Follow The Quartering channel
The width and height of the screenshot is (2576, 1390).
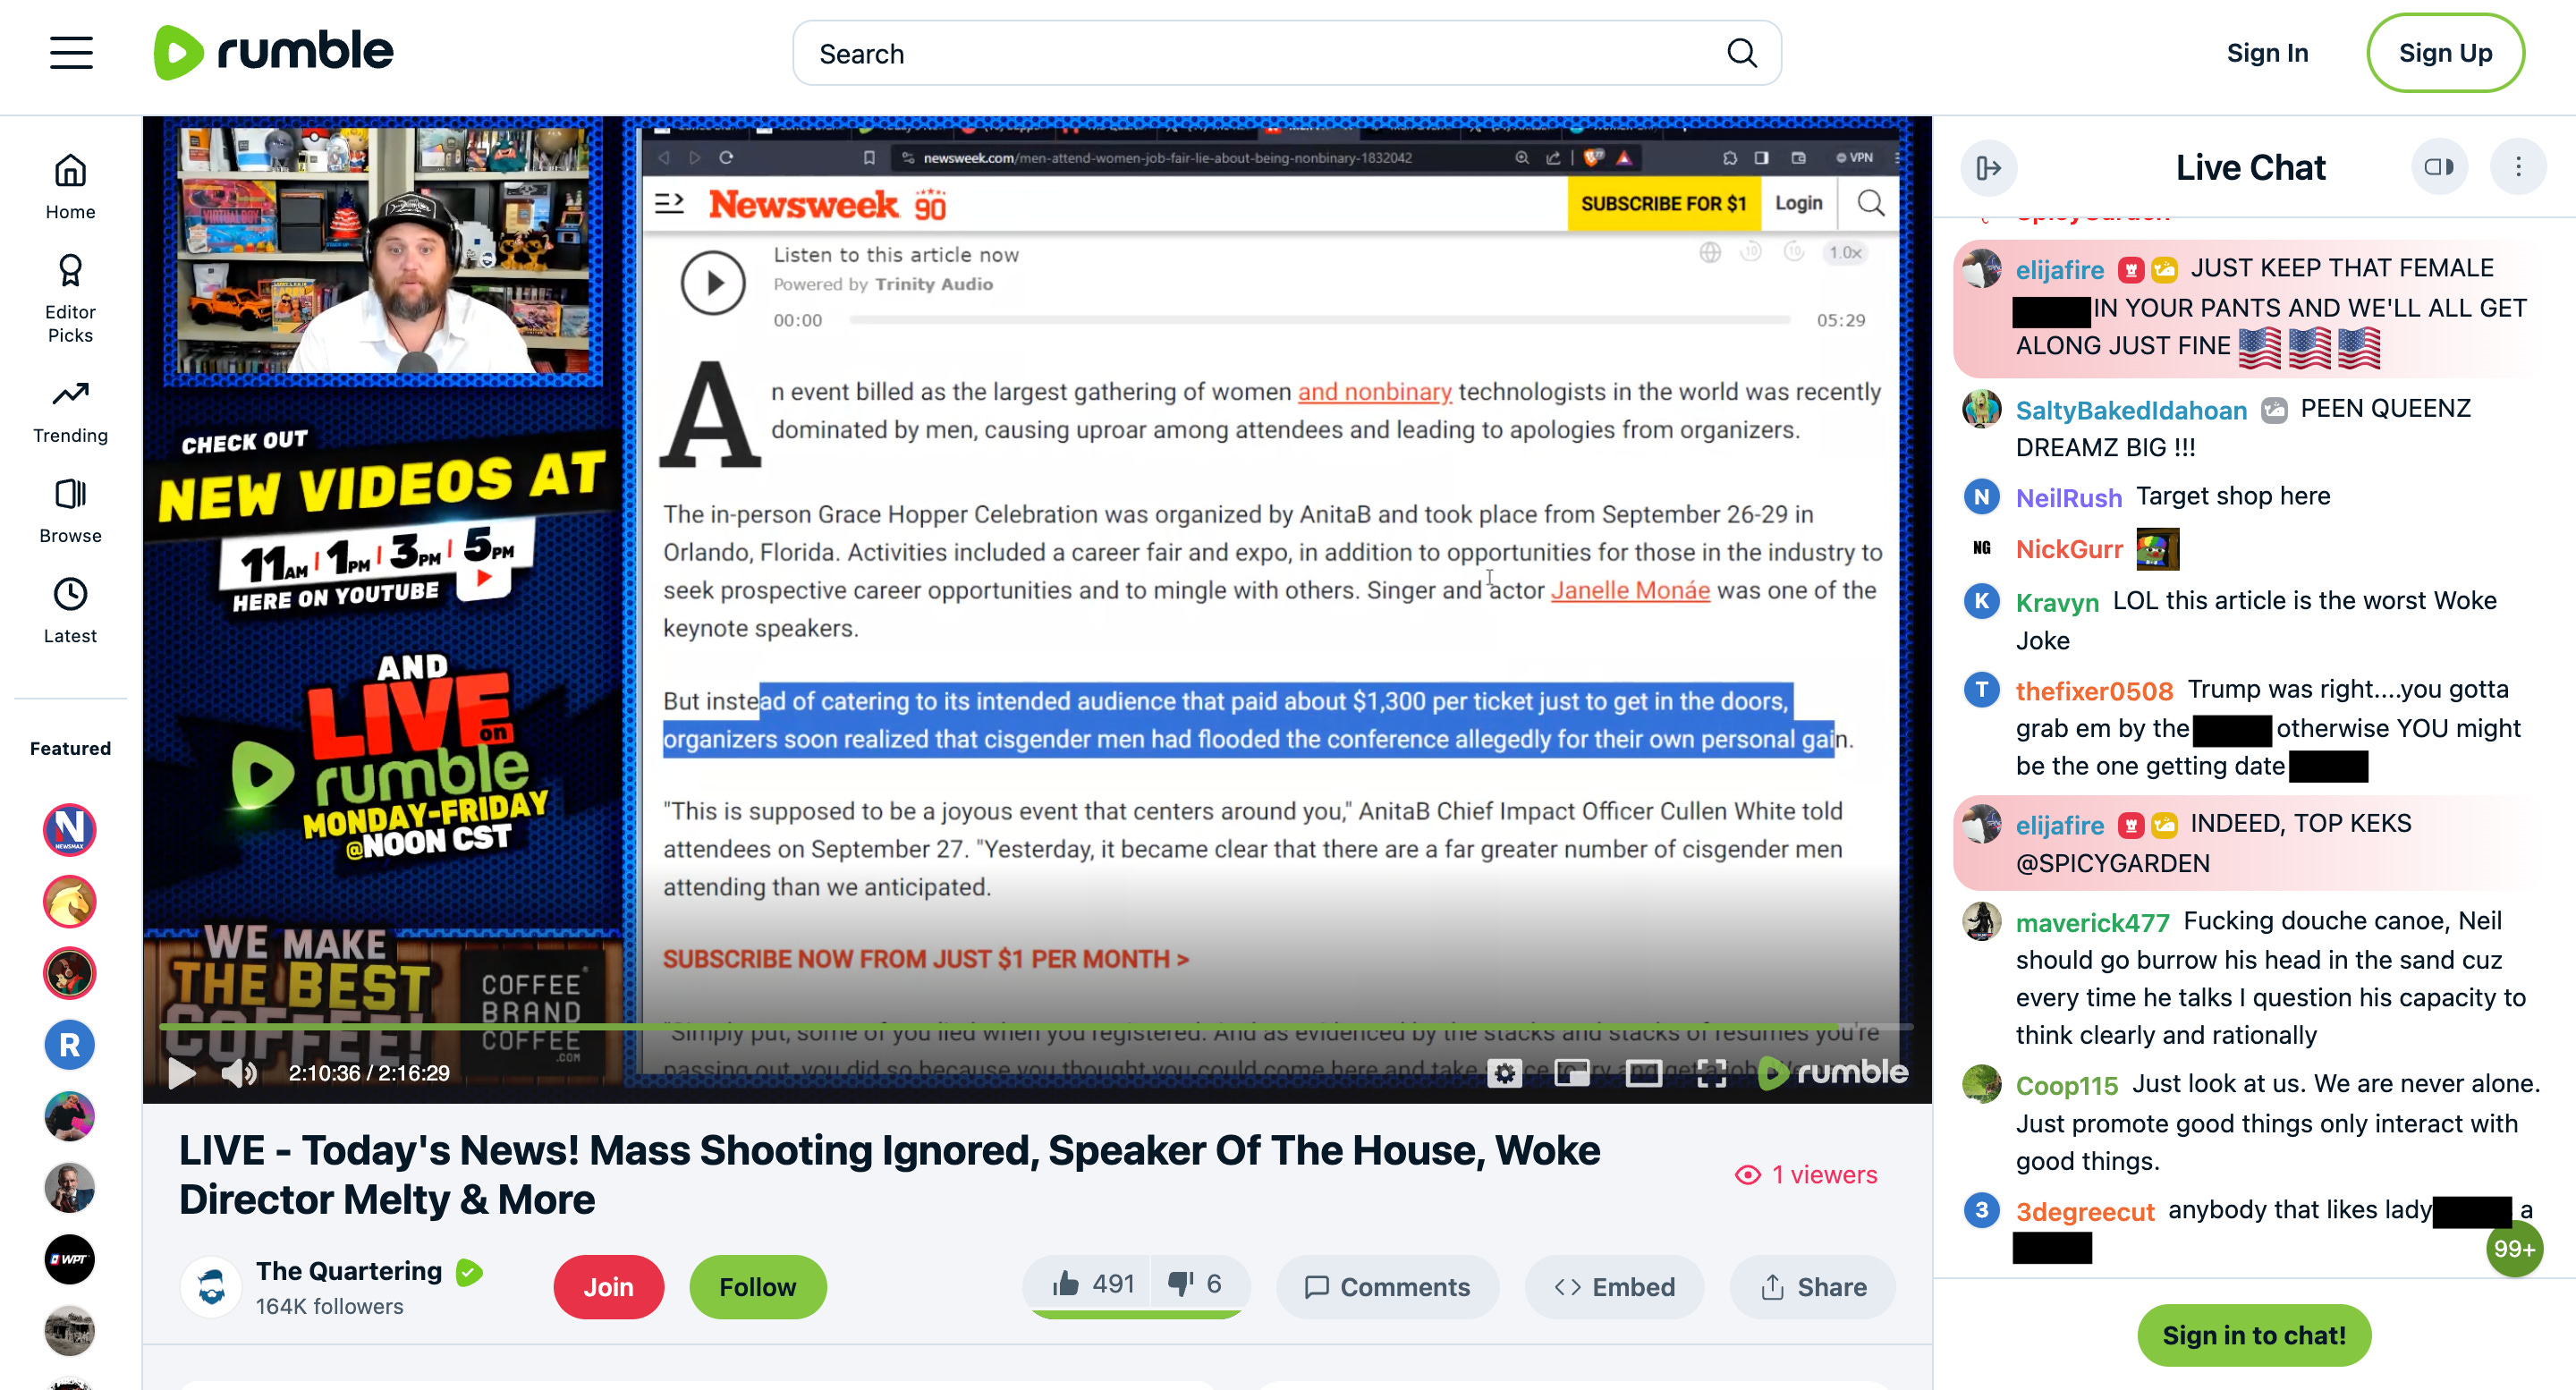click(757, 1286)
